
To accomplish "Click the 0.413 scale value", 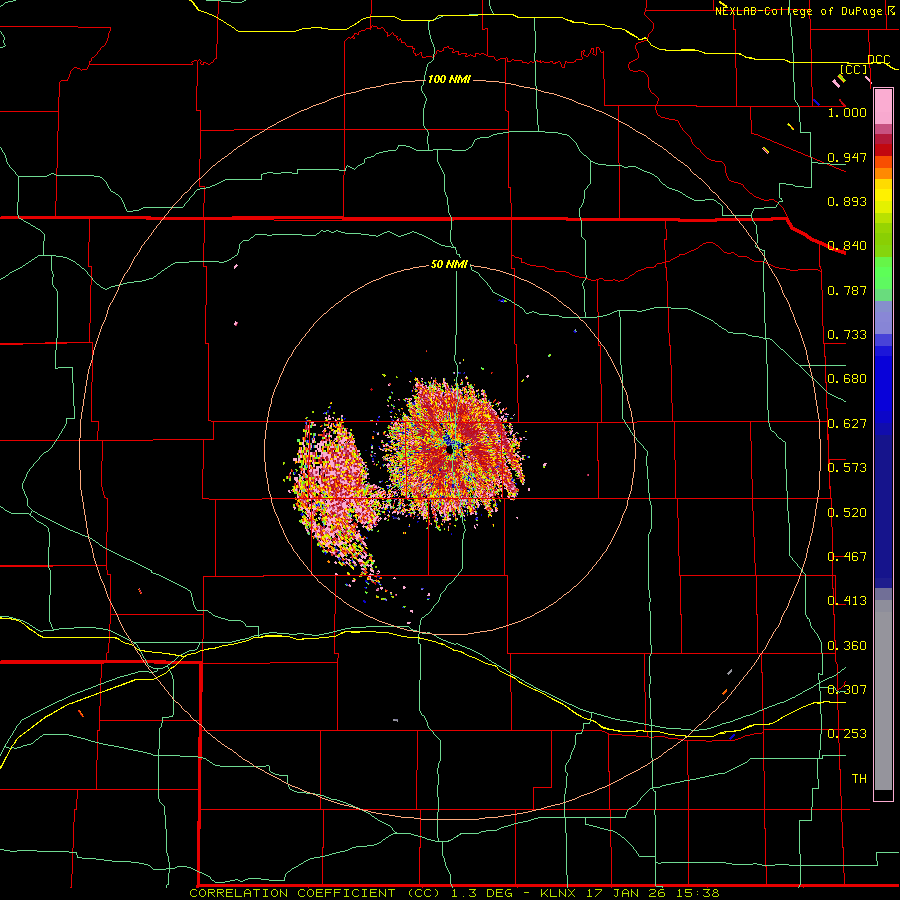I will coord(847,601).
